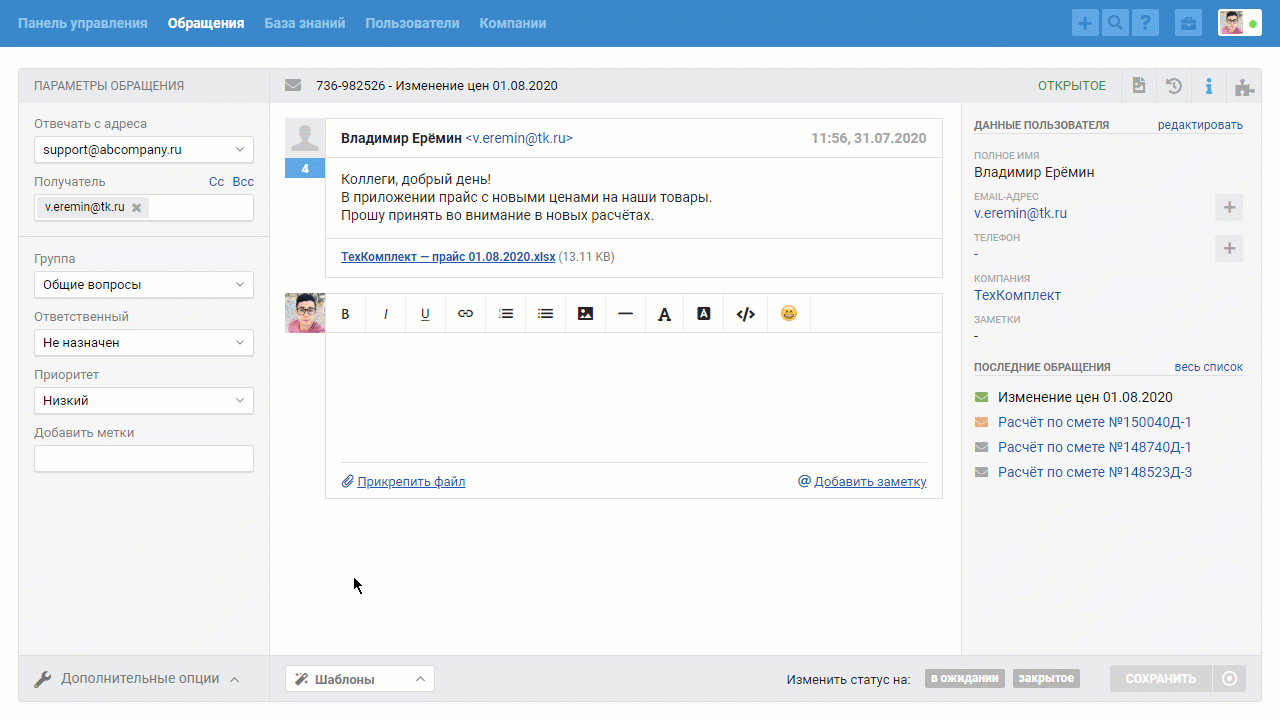Open company ТехКомплект link
The height and width of the screenshot is (720, 1280).
click(x=1017, y=295)
